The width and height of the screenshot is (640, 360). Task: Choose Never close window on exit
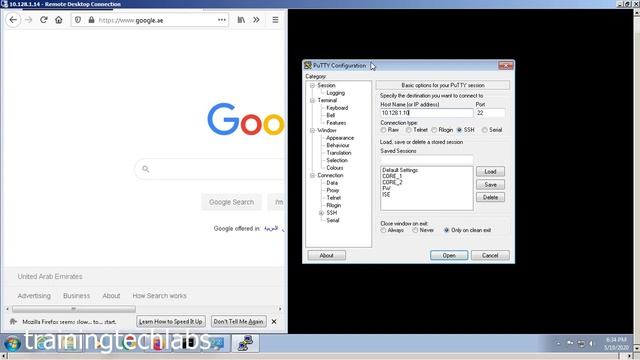point(415,230)
